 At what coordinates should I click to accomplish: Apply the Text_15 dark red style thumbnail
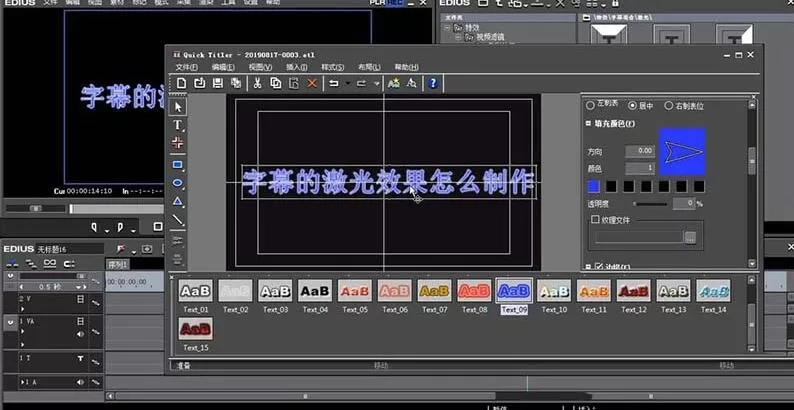click(195, 329)
